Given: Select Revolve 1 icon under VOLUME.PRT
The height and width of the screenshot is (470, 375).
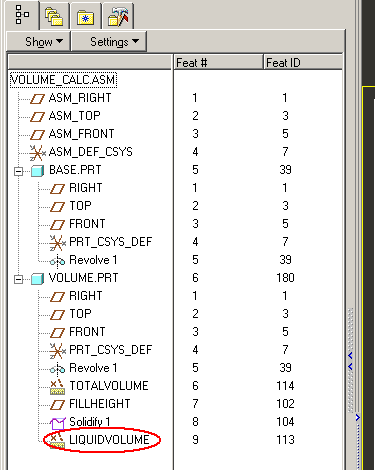Looking at the screenshot, I should tap(57, 369).
